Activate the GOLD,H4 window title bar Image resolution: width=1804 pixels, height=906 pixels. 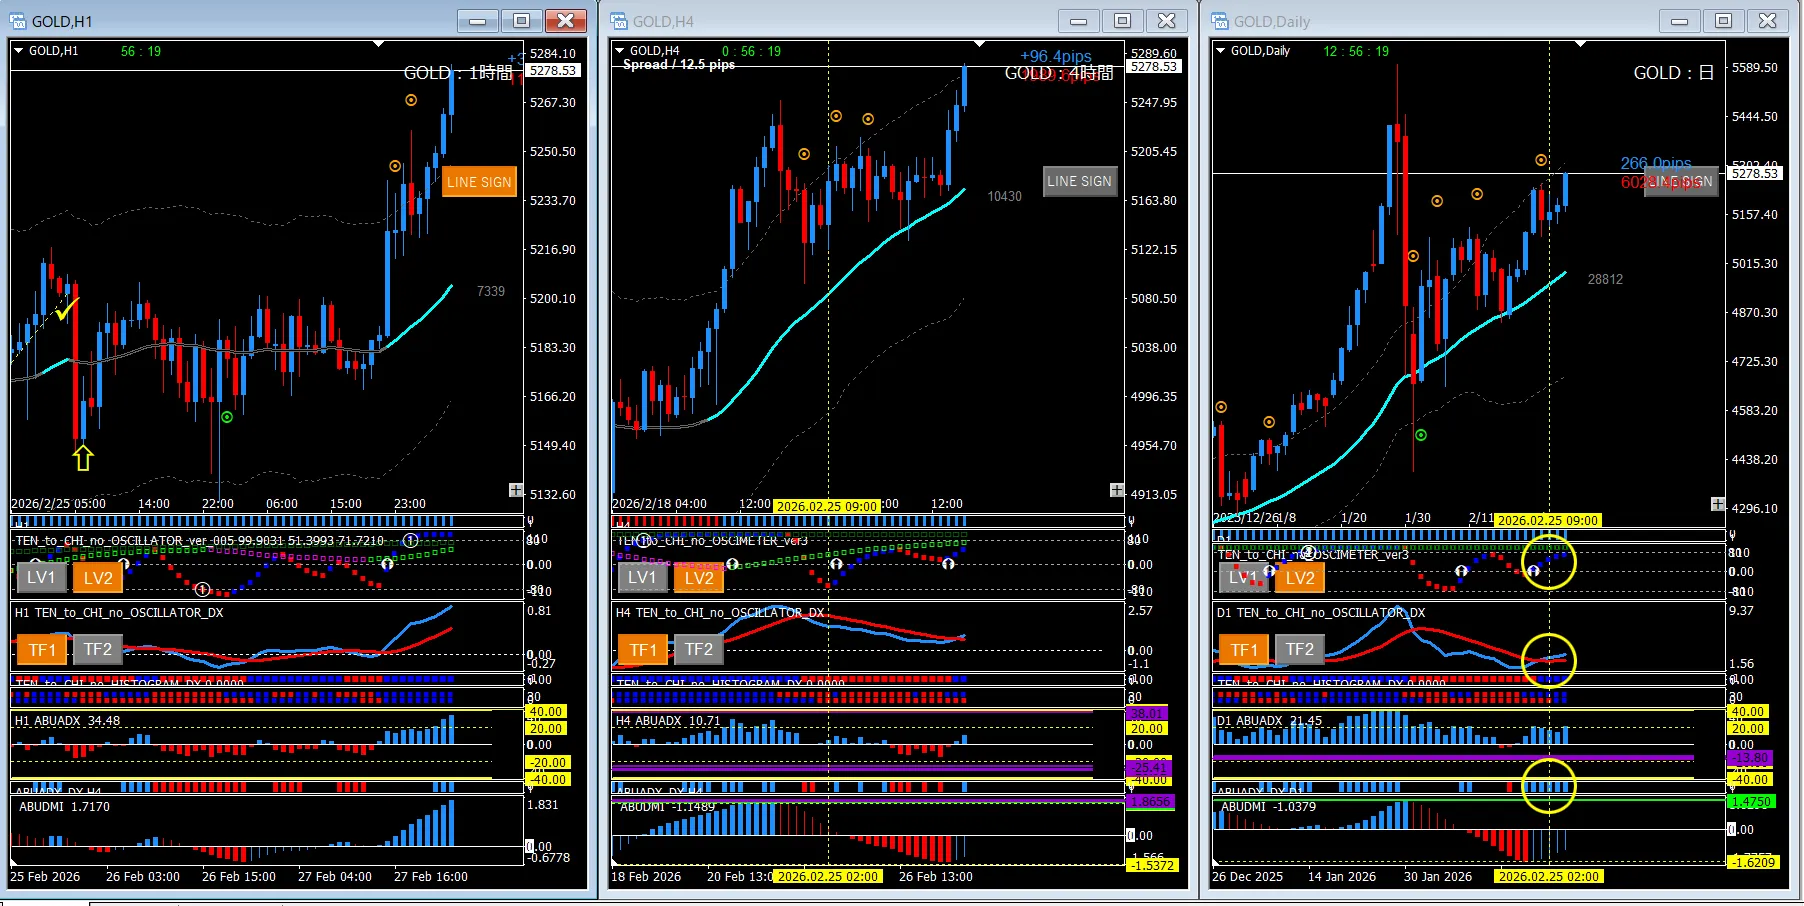coord(850,21)
